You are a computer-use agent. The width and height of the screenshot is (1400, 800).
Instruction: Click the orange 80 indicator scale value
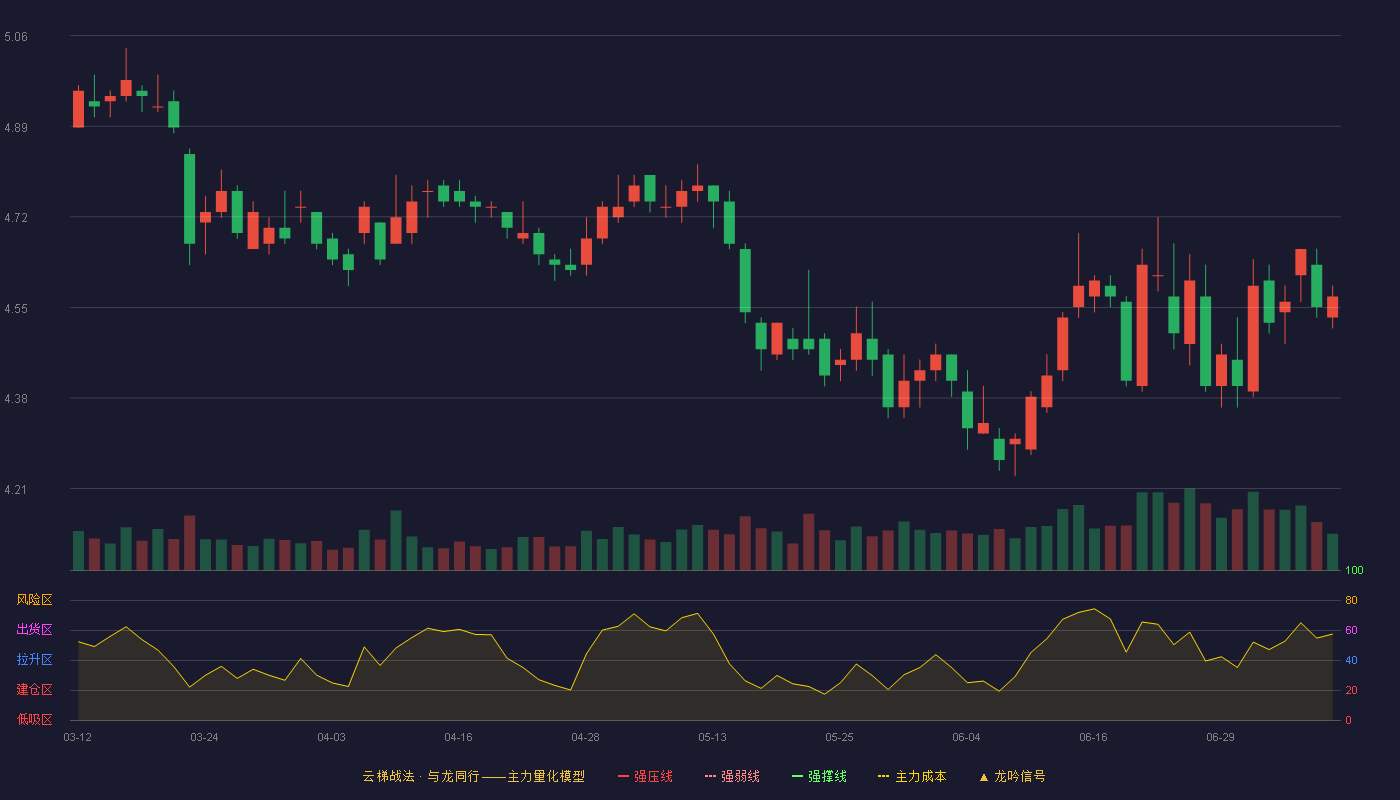pyautogui.click(x=1351, y=600)
